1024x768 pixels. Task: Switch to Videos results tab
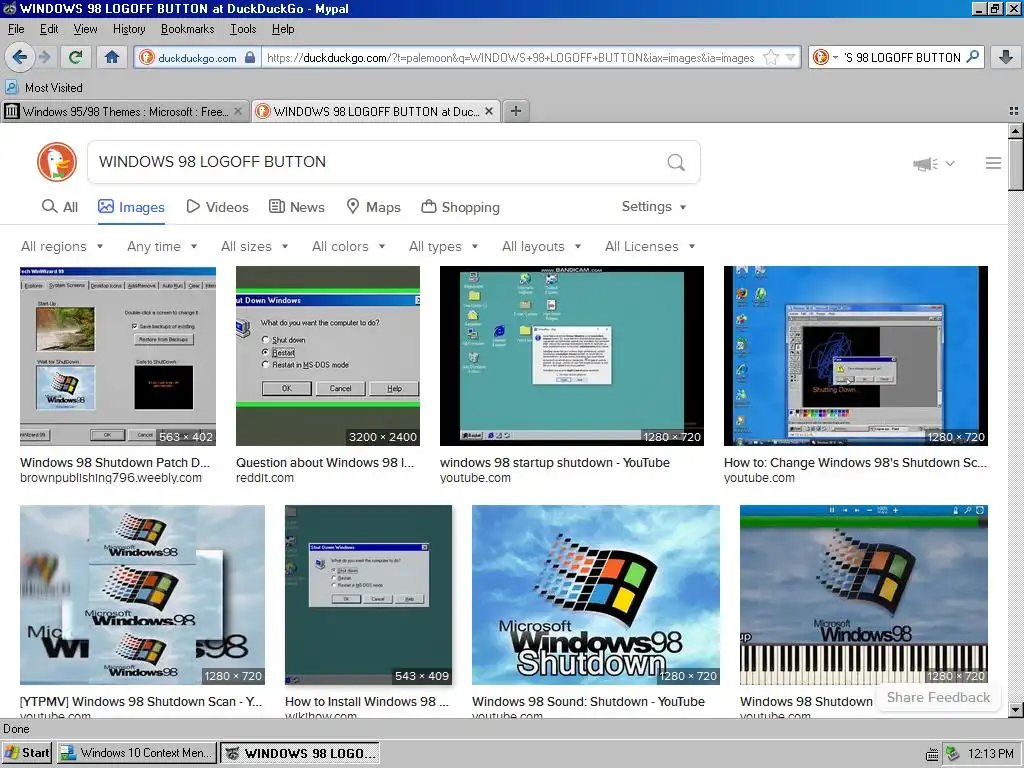tap(217, 207)
